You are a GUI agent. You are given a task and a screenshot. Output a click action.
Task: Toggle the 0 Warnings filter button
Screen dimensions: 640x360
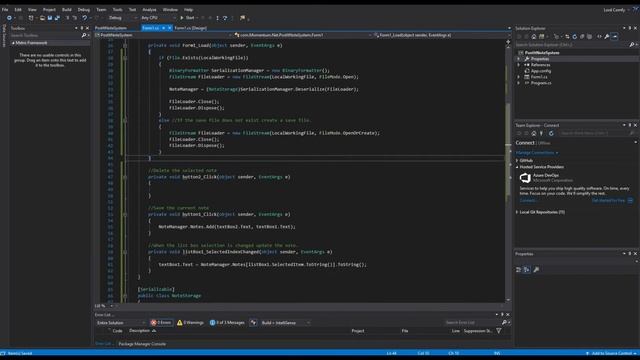(190, 322)
